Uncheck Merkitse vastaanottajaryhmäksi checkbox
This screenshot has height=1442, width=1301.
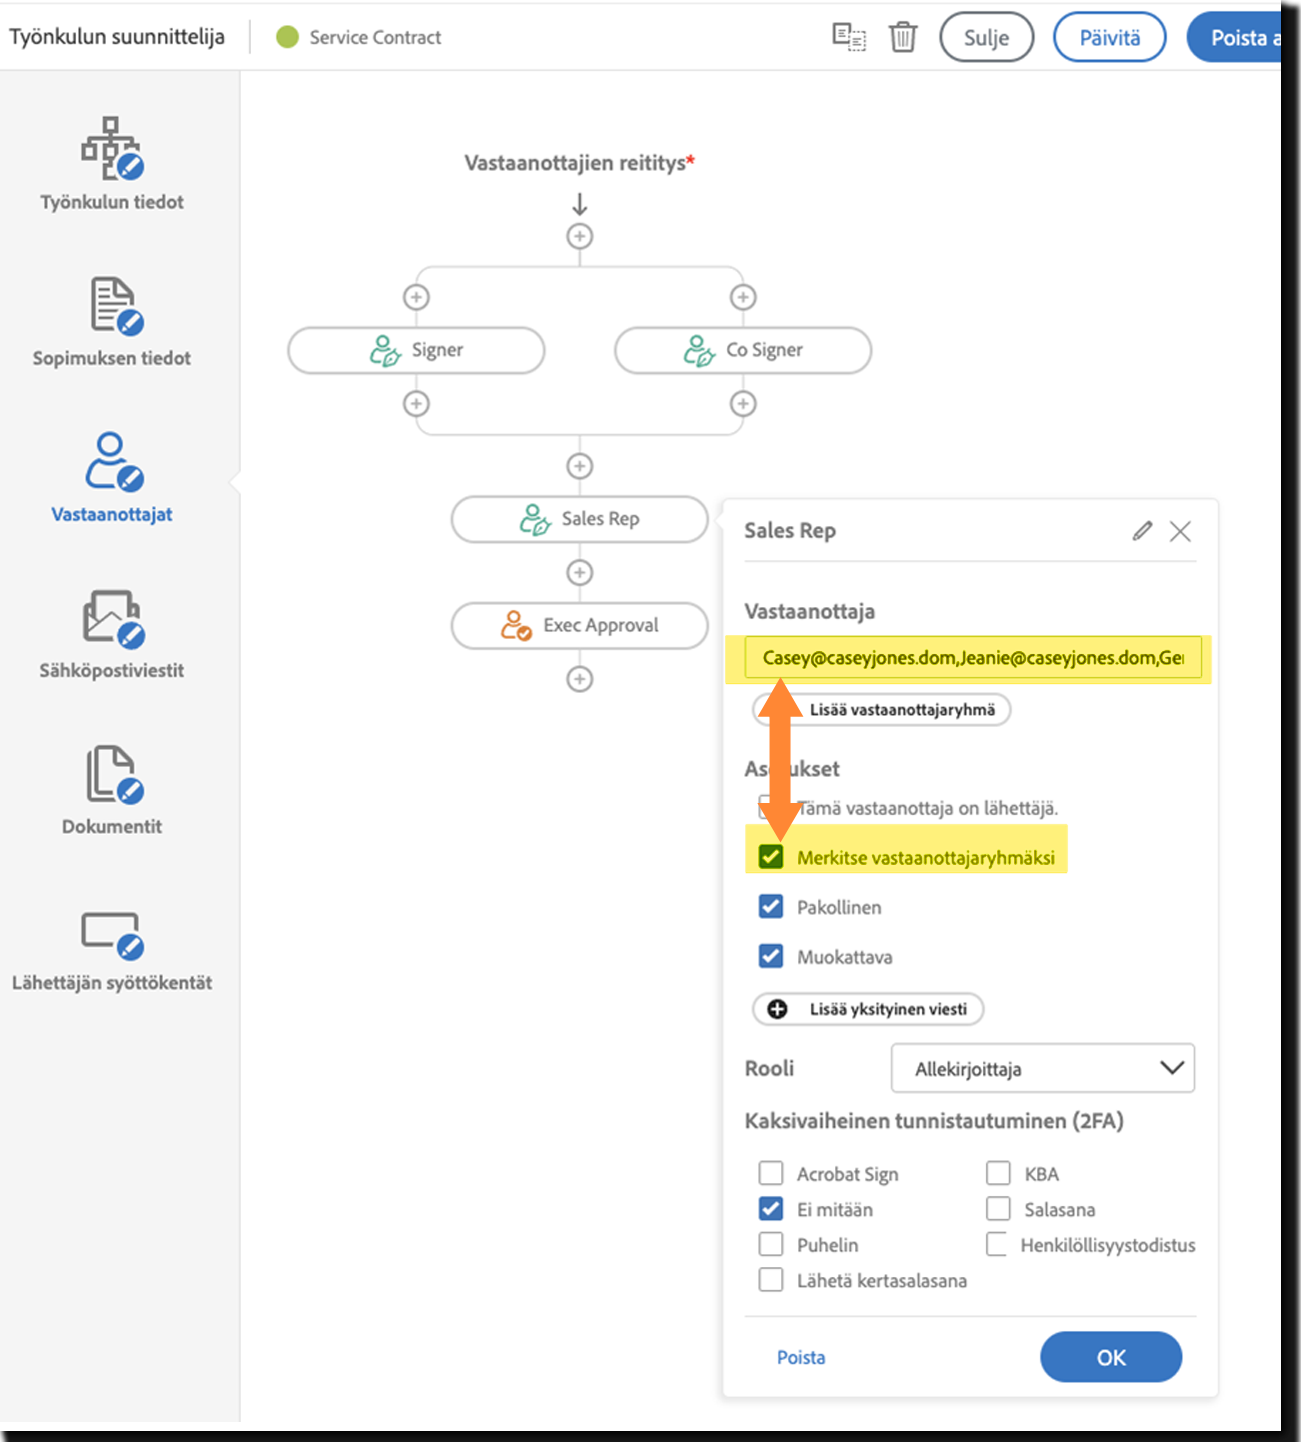(x=771, y=857)
